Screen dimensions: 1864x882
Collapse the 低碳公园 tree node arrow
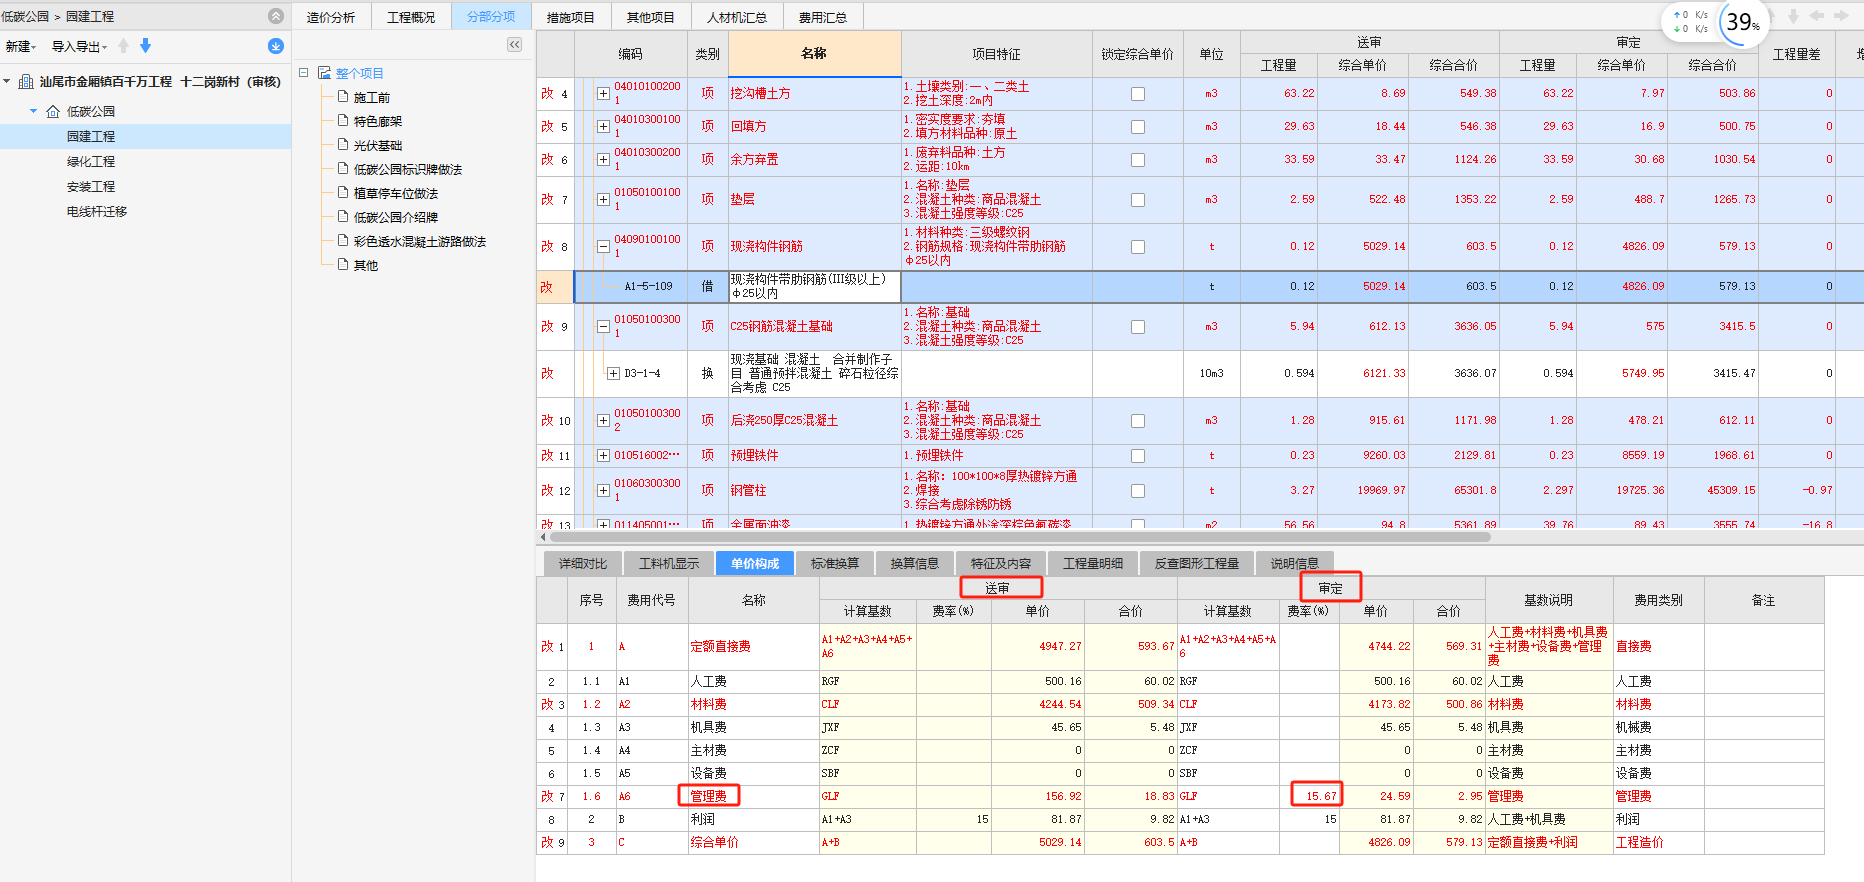[33, 111]
